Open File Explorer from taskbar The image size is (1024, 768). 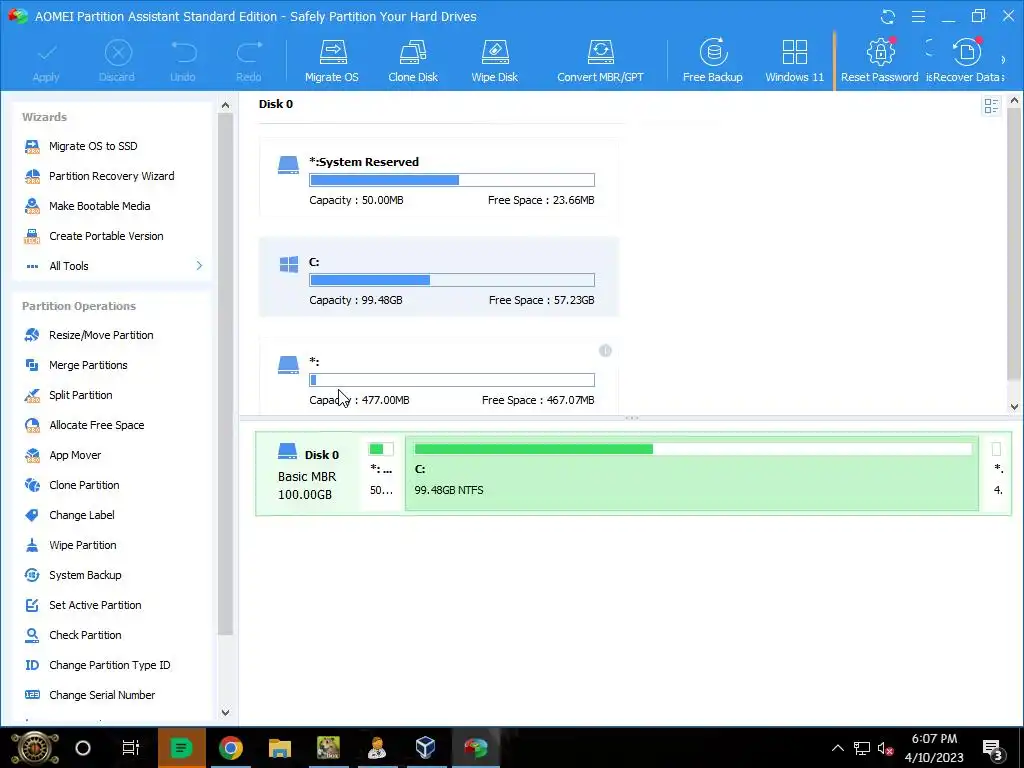(x=280, y=748)
